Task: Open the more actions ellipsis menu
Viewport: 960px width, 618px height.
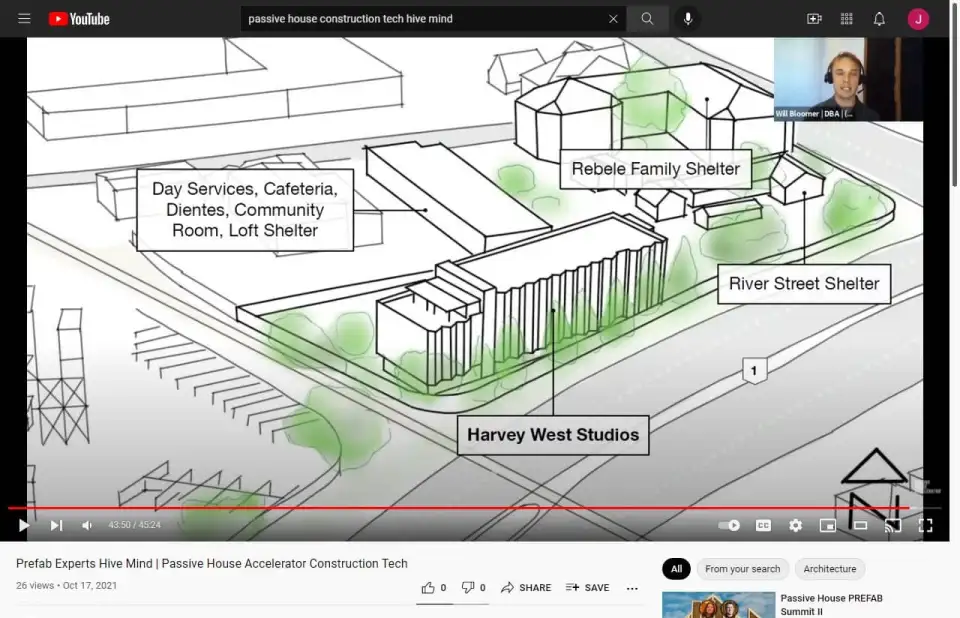Action: (x=632, y=588)
